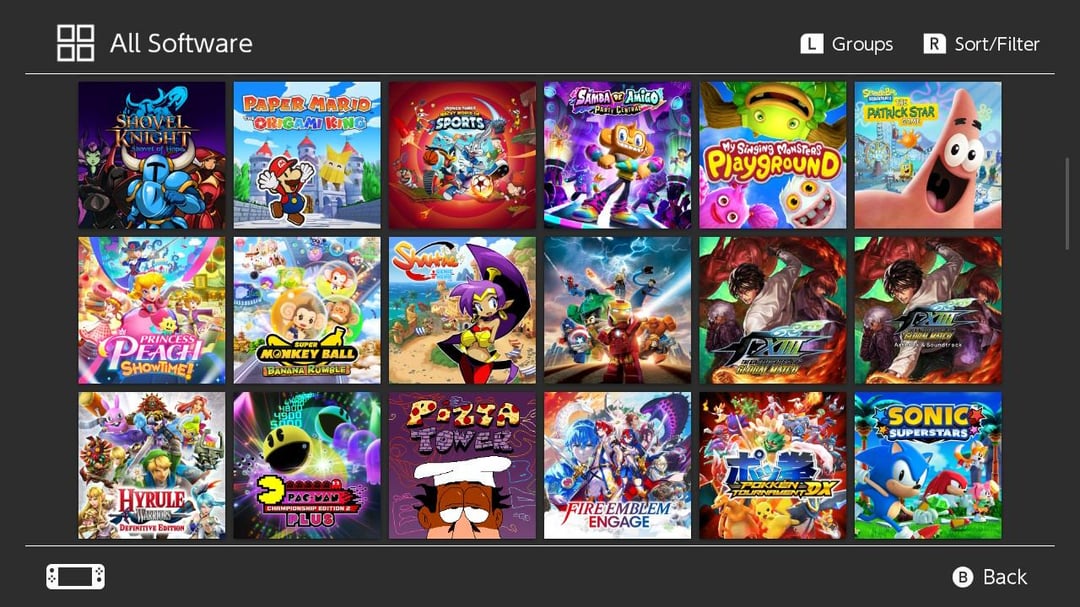
Task: Select the Shantae game tile
Action: (462, 311)
